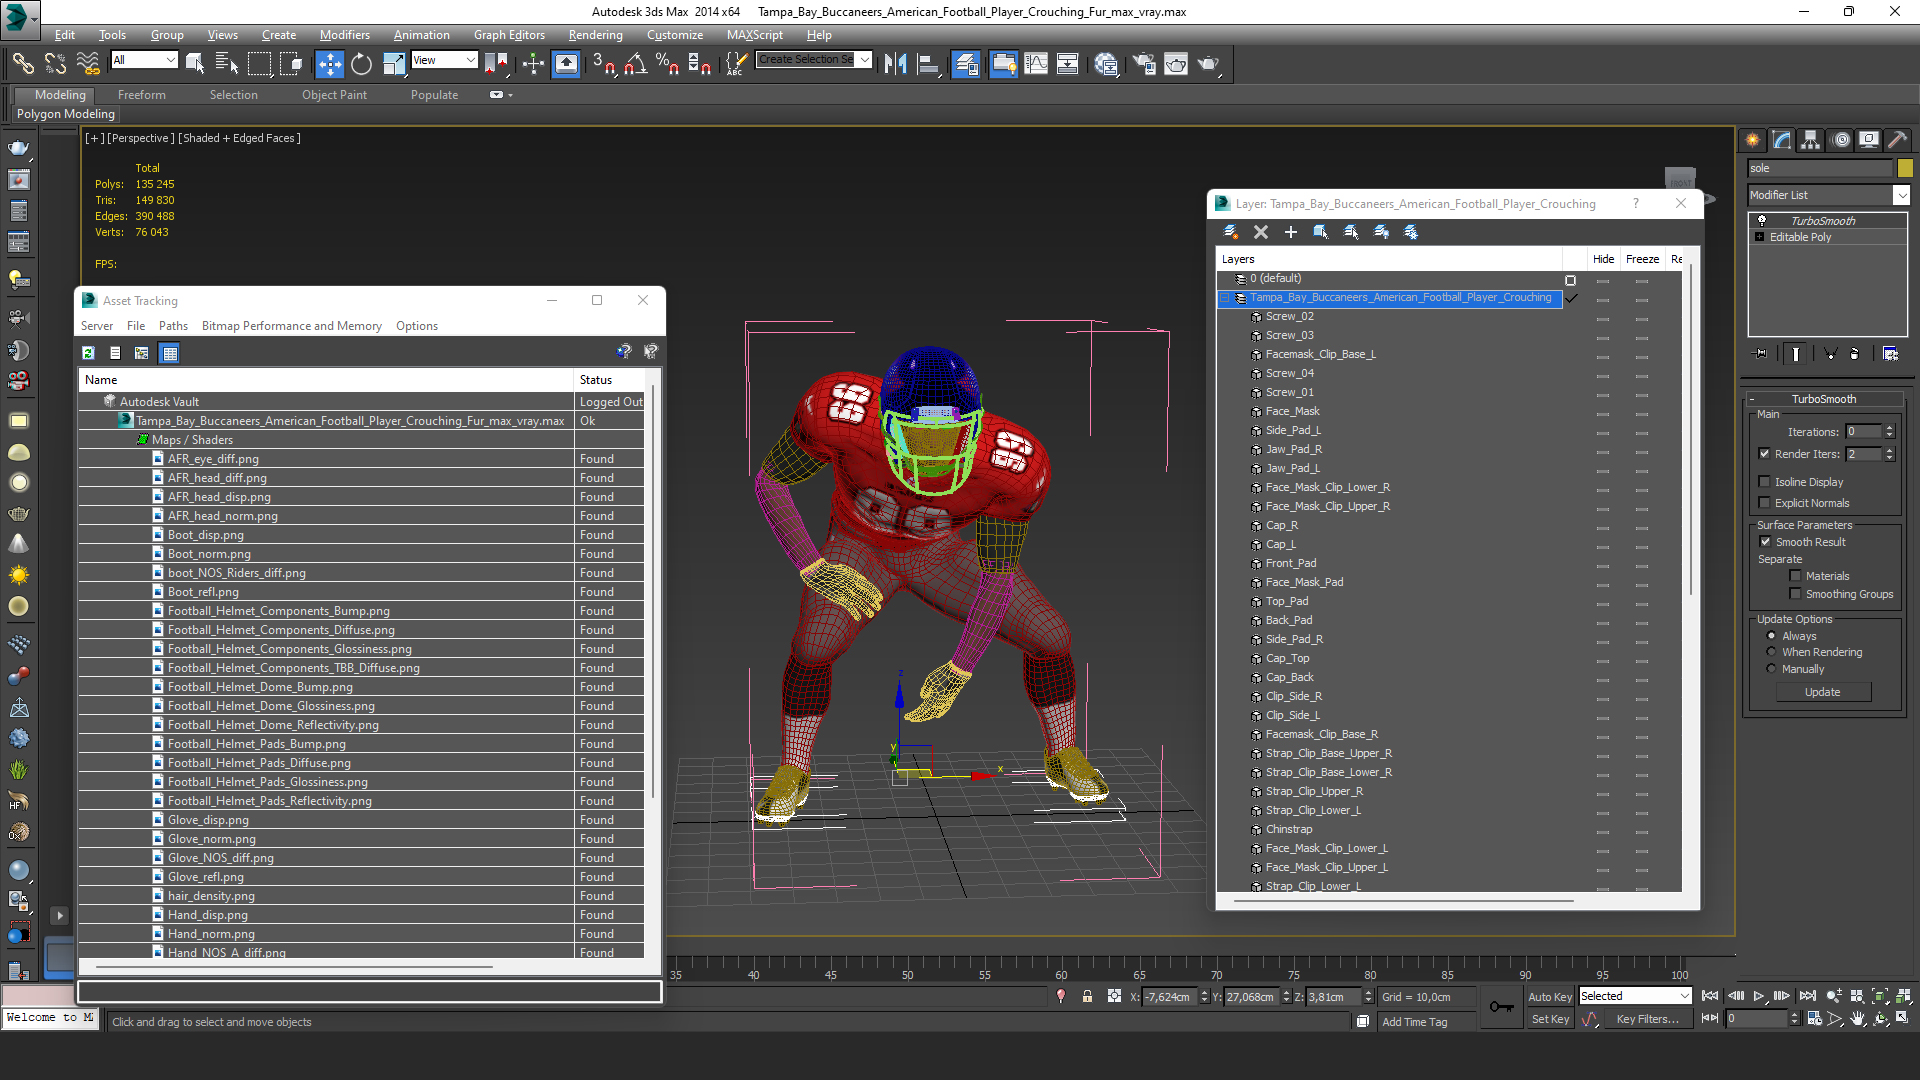Toggle TurboSmooth modifier lightbulb
Viewport: 1920px width, 1080px height.
[1762, 221]
